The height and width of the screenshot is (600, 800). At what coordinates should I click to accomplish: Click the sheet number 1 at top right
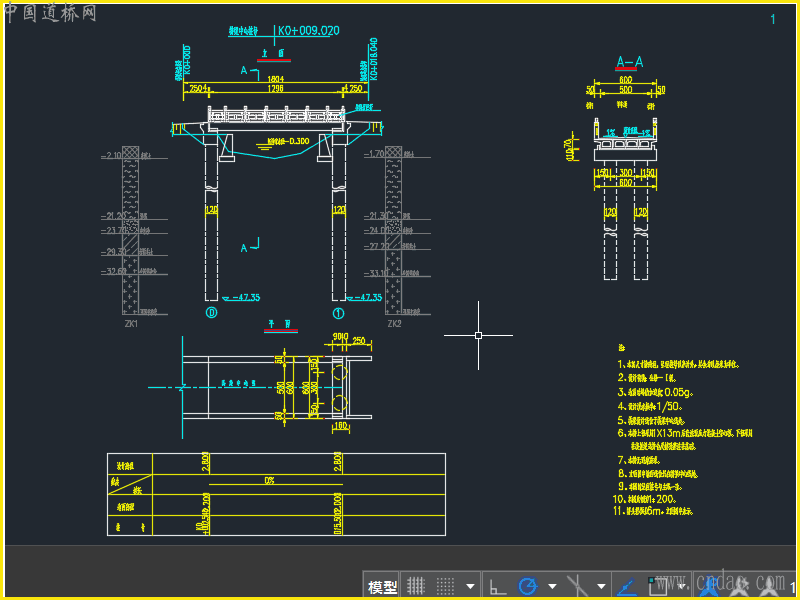tap(773, 19)
